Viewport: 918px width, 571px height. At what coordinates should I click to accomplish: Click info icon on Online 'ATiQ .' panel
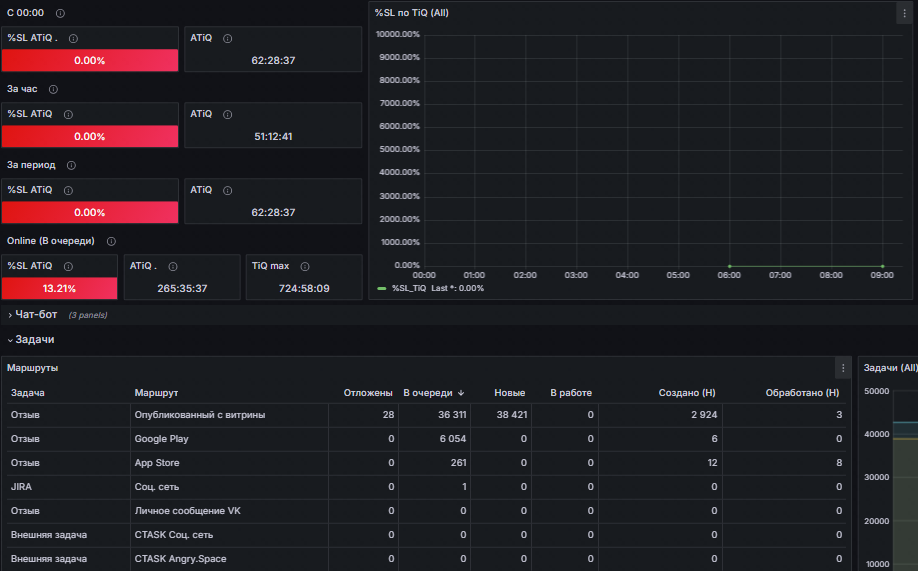173,266
